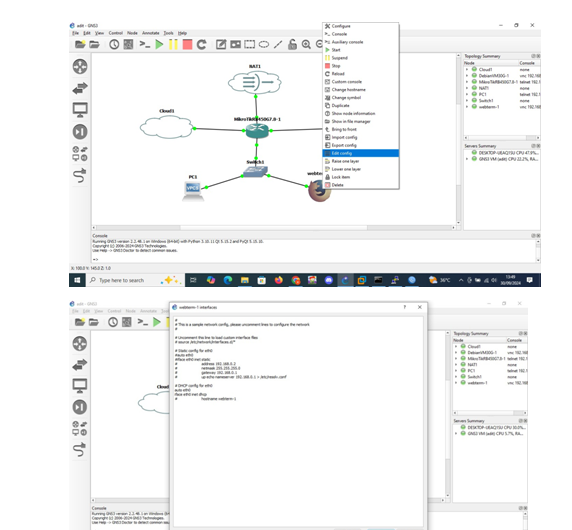
Task: Open Microsoft Edge from the taskbar
Action: pyautogui.click(x=228, y=280)
